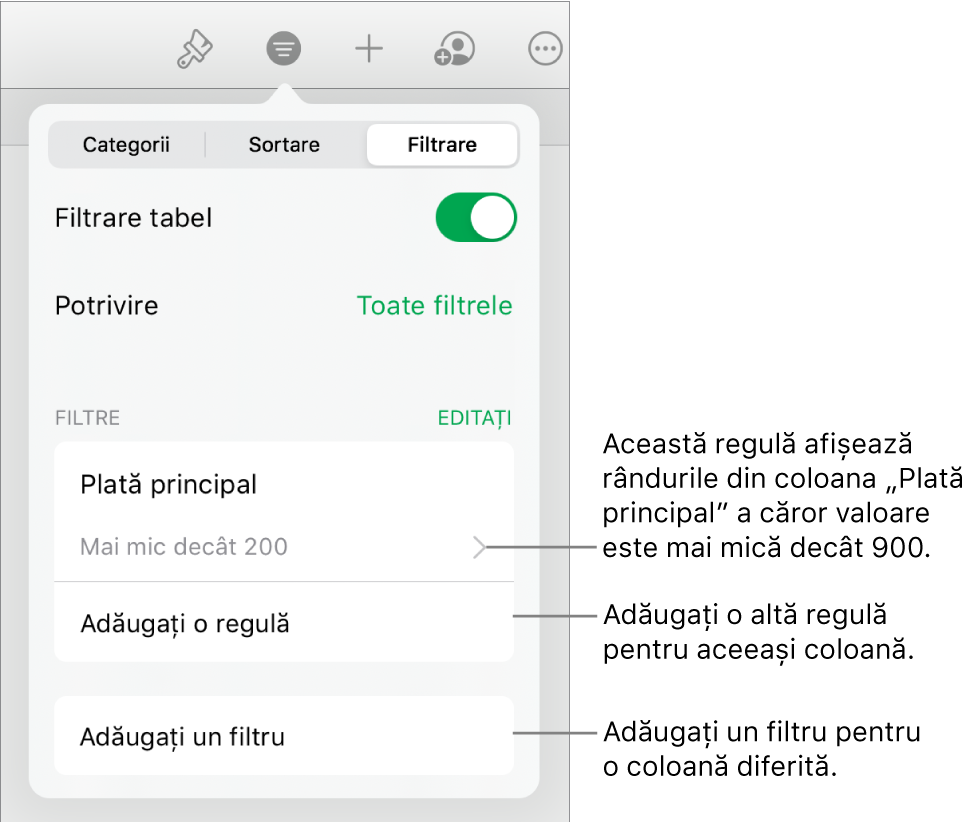Switch to the Categorii tab
The image size is (971, 822).
coord(126,144)
